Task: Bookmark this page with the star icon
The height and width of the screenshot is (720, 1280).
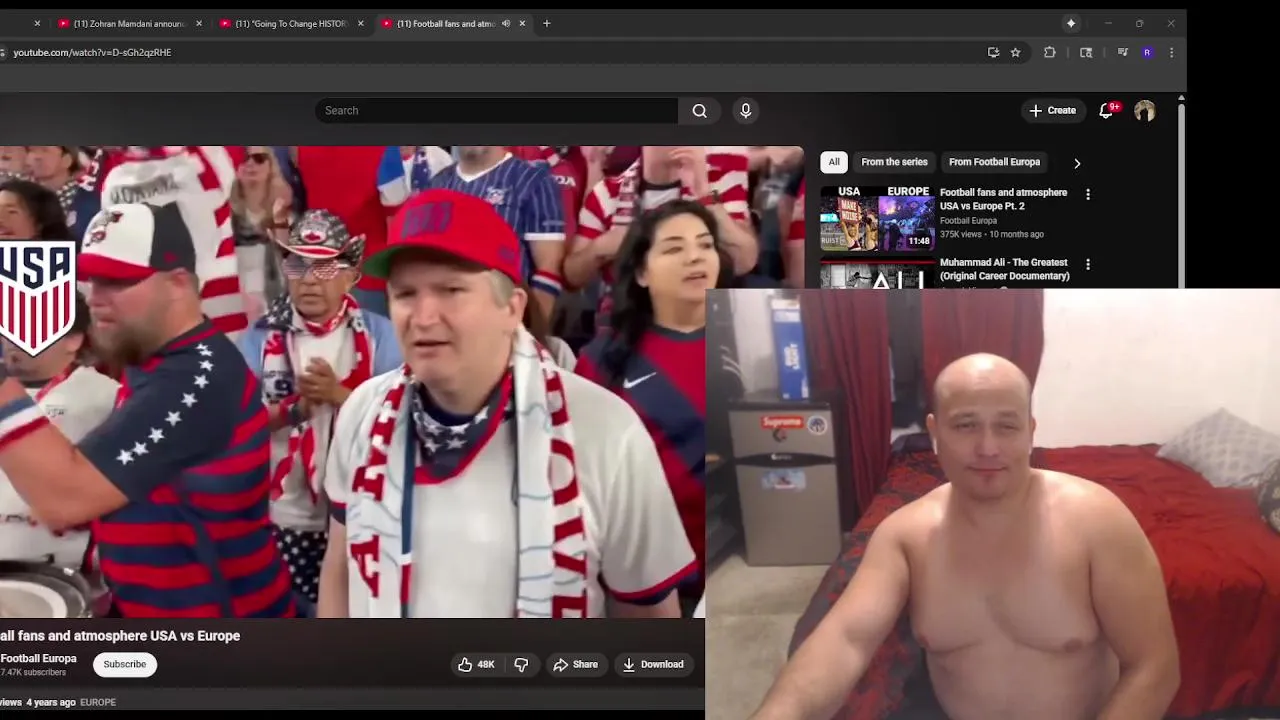Action: [x=1015, y=52]
